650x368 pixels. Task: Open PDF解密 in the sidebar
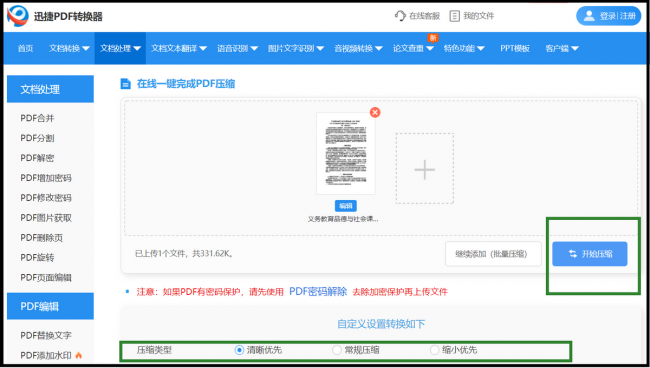pyautogui.click(x=37, y=158)
